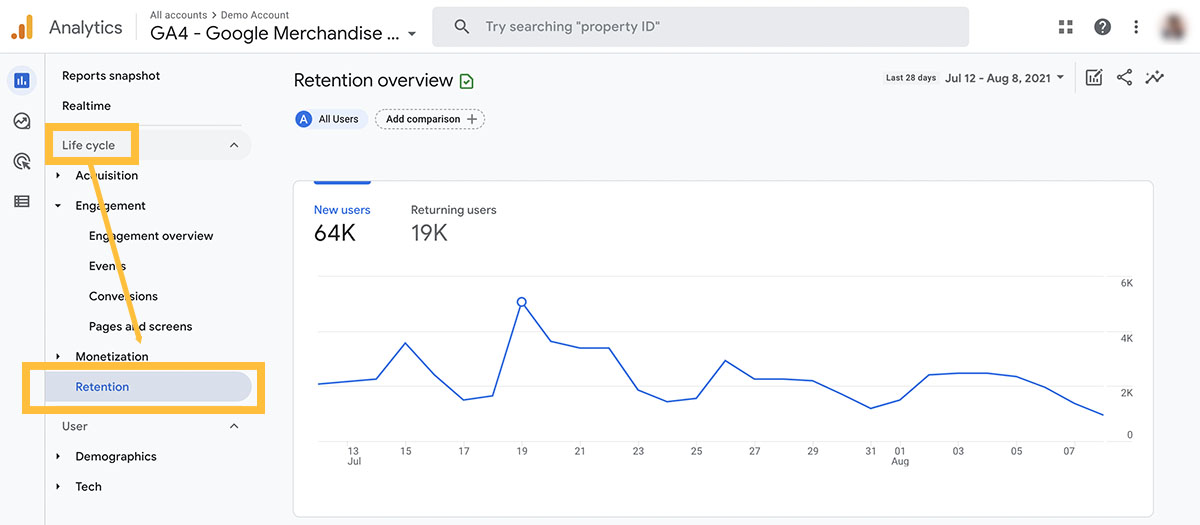Open the Reports icon in left rail

[x=22, y=80]
